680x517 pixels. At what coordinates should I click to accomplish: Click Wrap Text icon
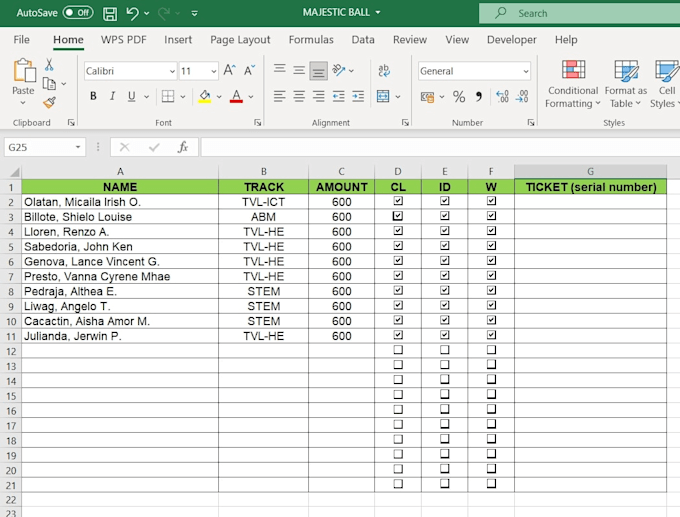[384, 70]
